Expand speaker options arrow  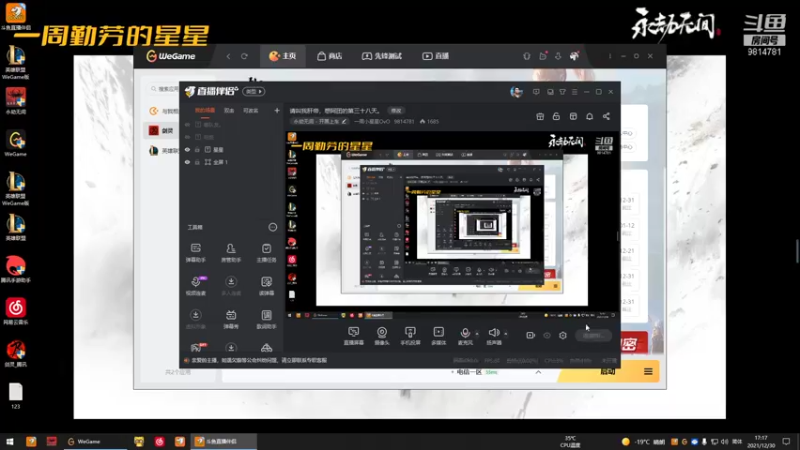(506, 334)
